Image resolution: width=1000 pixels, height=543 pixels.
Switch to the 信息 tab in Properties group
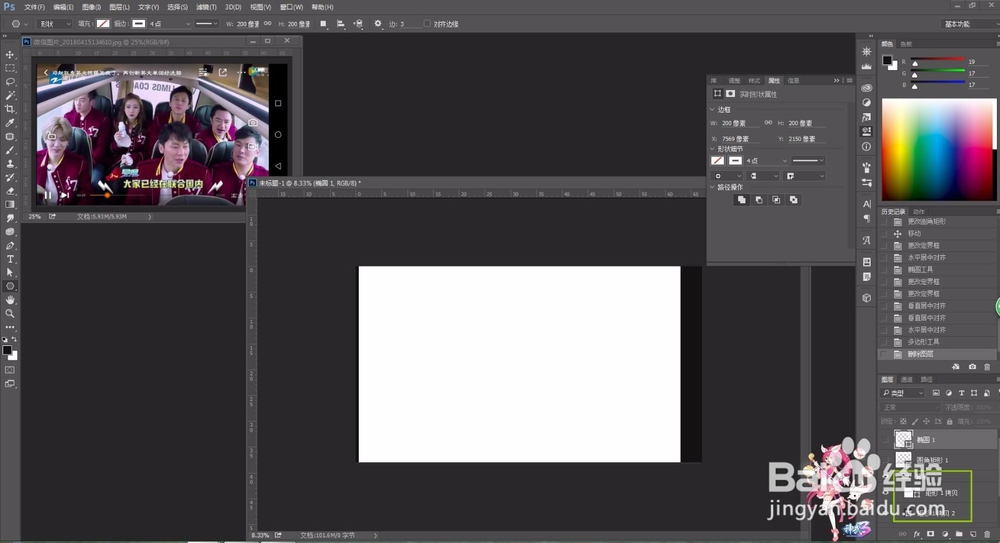tap(793, 80)
